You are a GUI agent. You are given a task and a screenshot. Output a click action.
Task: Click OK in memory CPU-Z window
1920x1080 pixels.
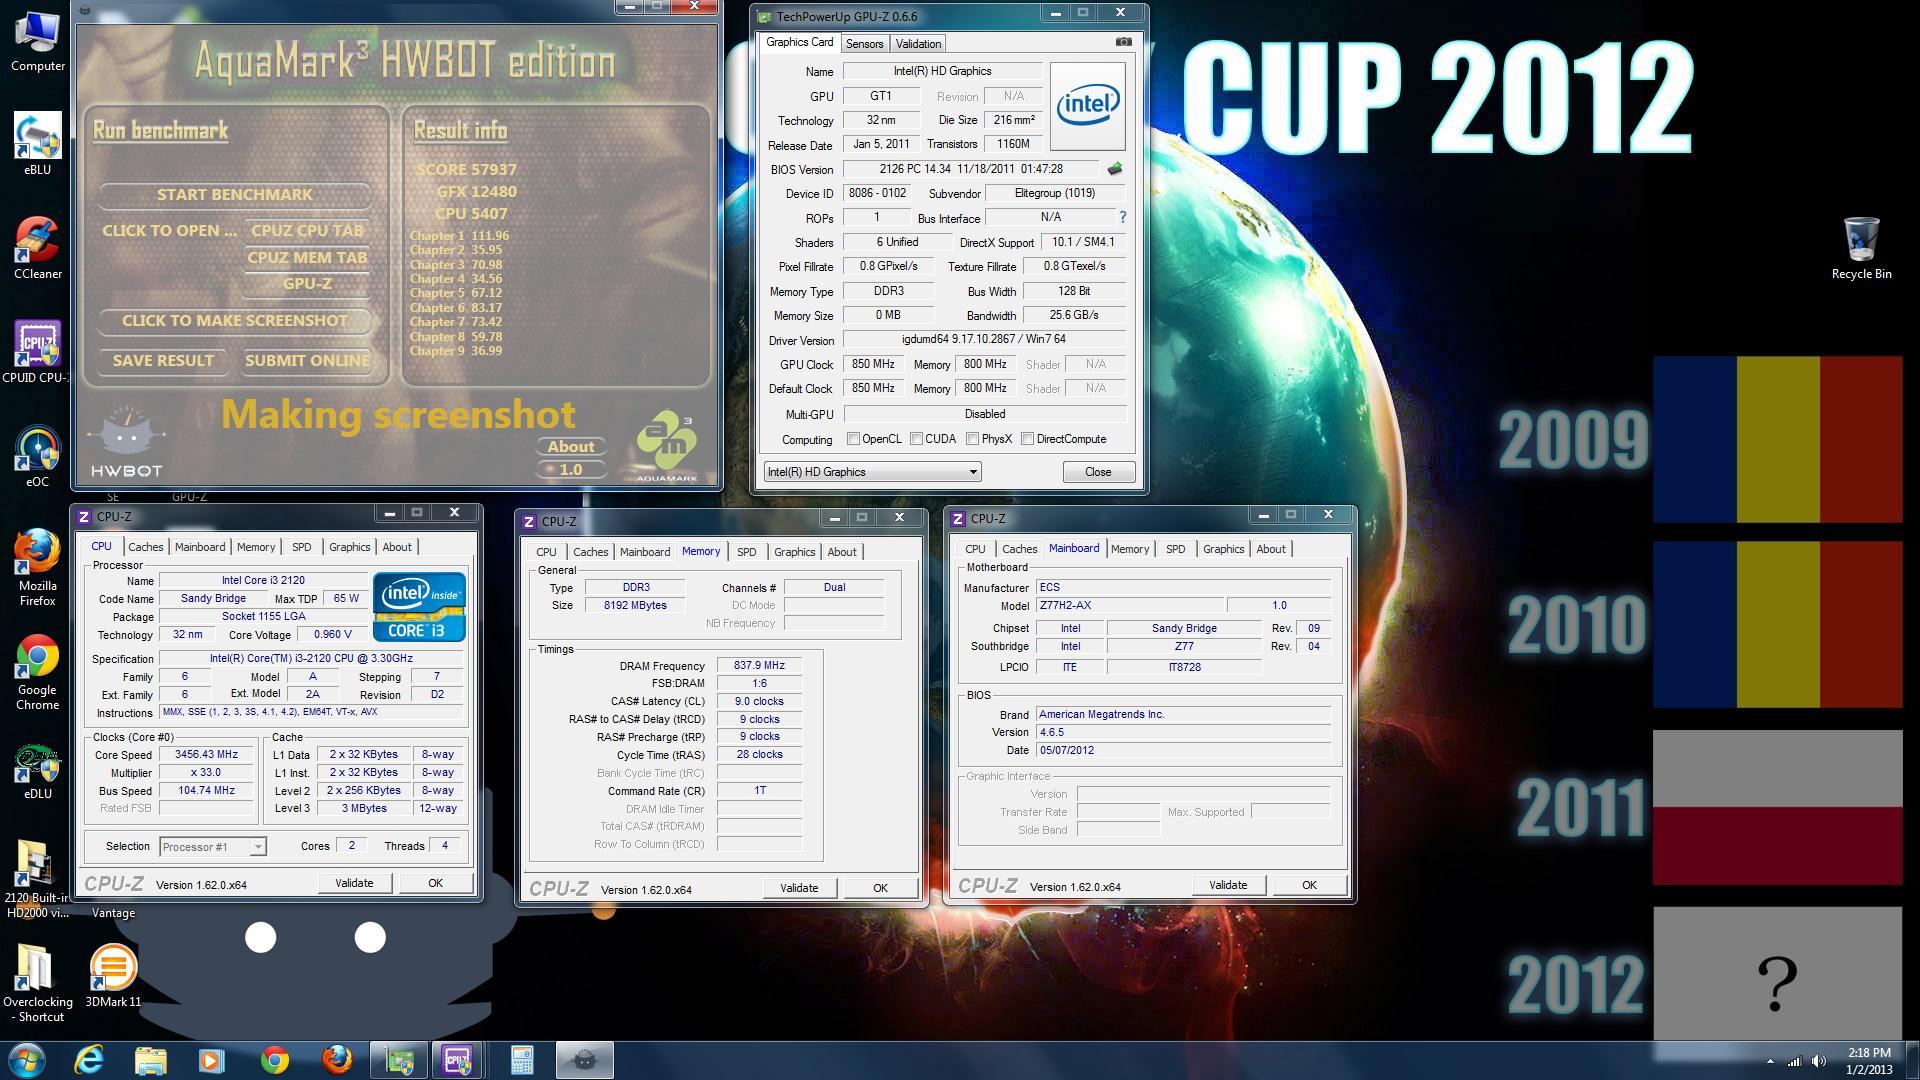click(x=880, y=888)
